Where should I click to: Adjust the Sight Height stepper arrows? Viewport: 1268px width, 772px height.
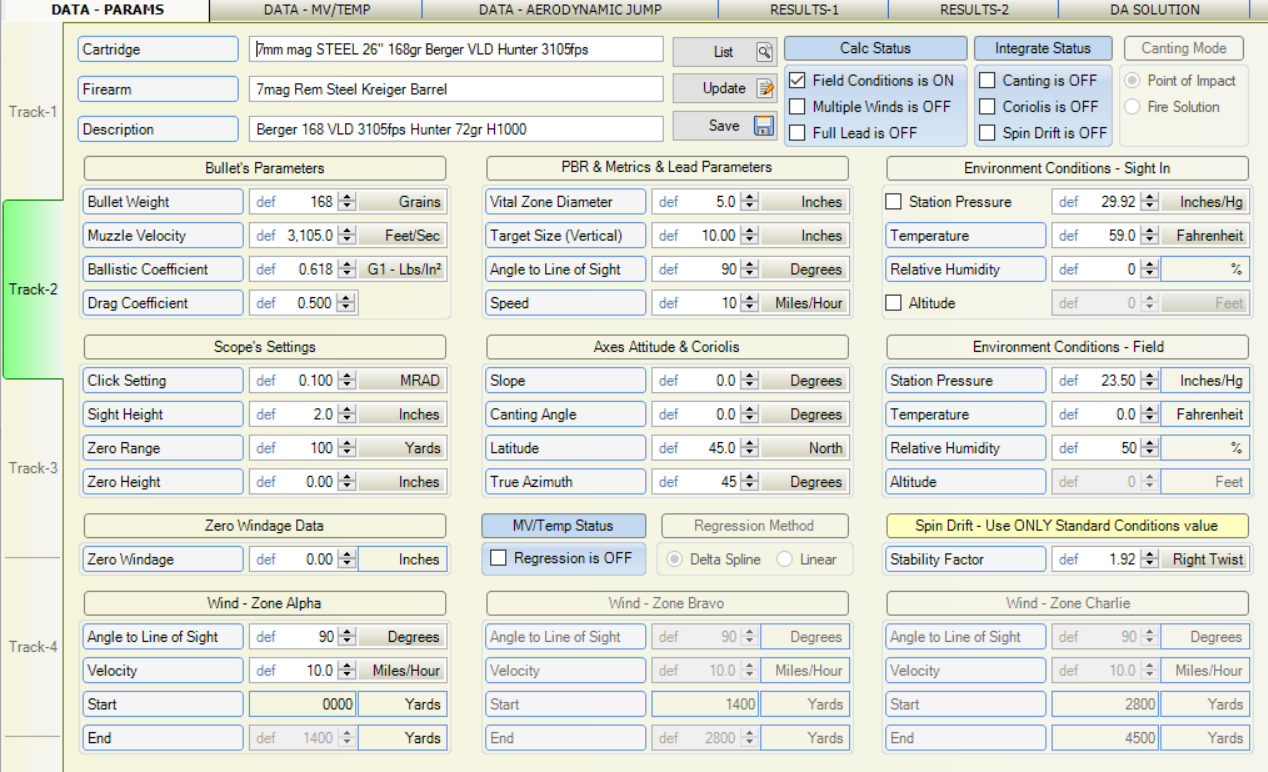(x=347, y=414)
